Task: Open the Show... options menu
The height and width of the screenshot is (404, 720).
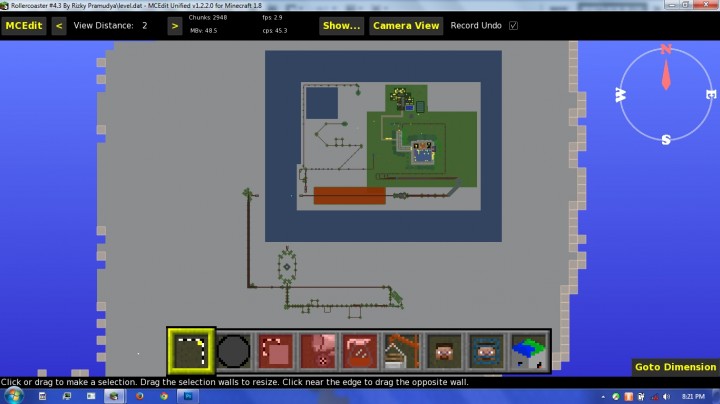Action: [341, 26]
